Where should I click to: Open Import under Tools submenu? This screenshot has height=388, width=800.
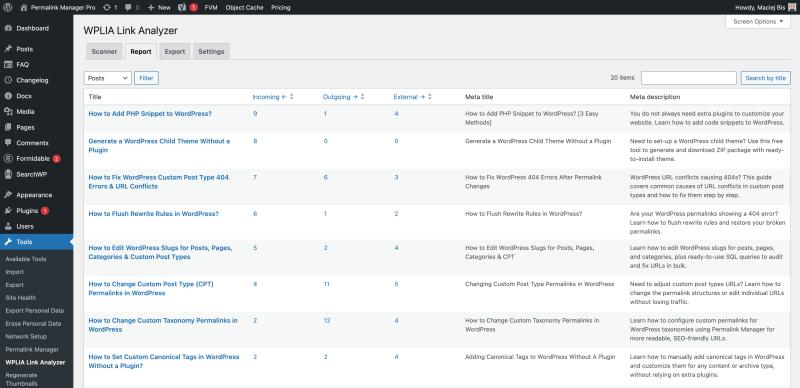pyautogui.click(x=14, y=272)
